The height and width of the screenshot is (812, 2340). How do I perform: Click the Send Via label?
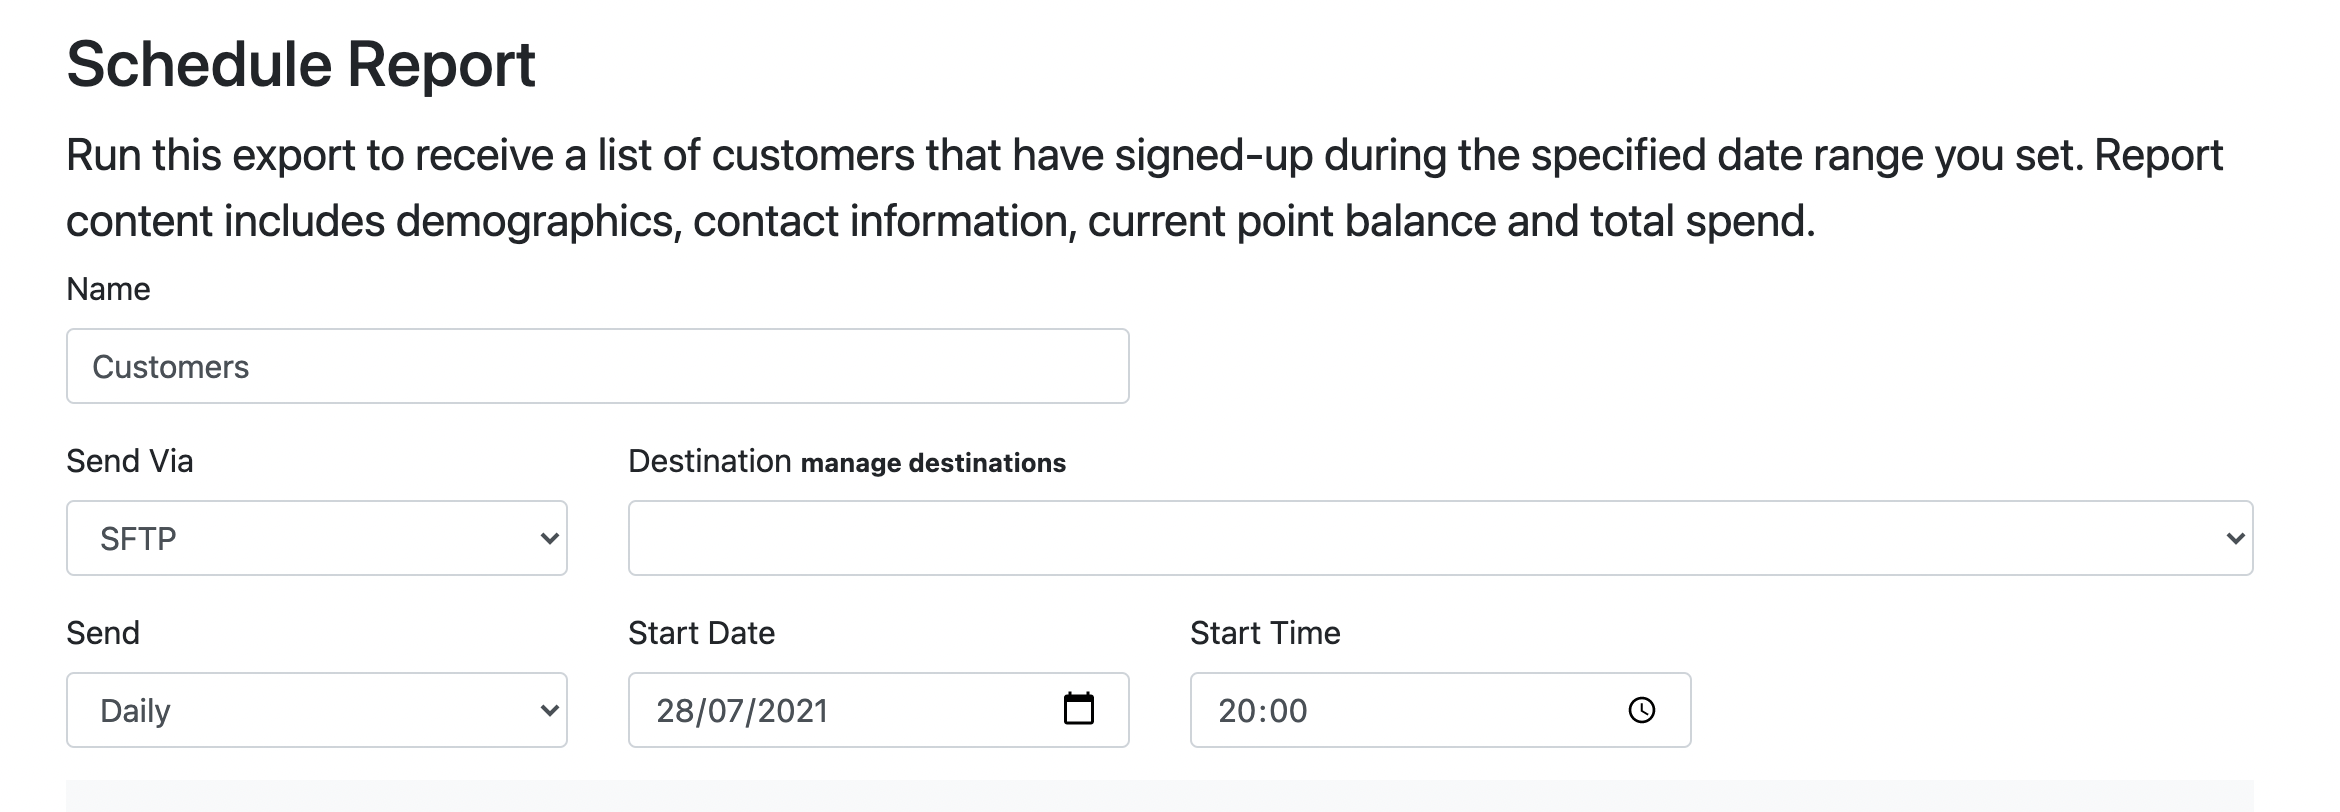tap(130, 461)
